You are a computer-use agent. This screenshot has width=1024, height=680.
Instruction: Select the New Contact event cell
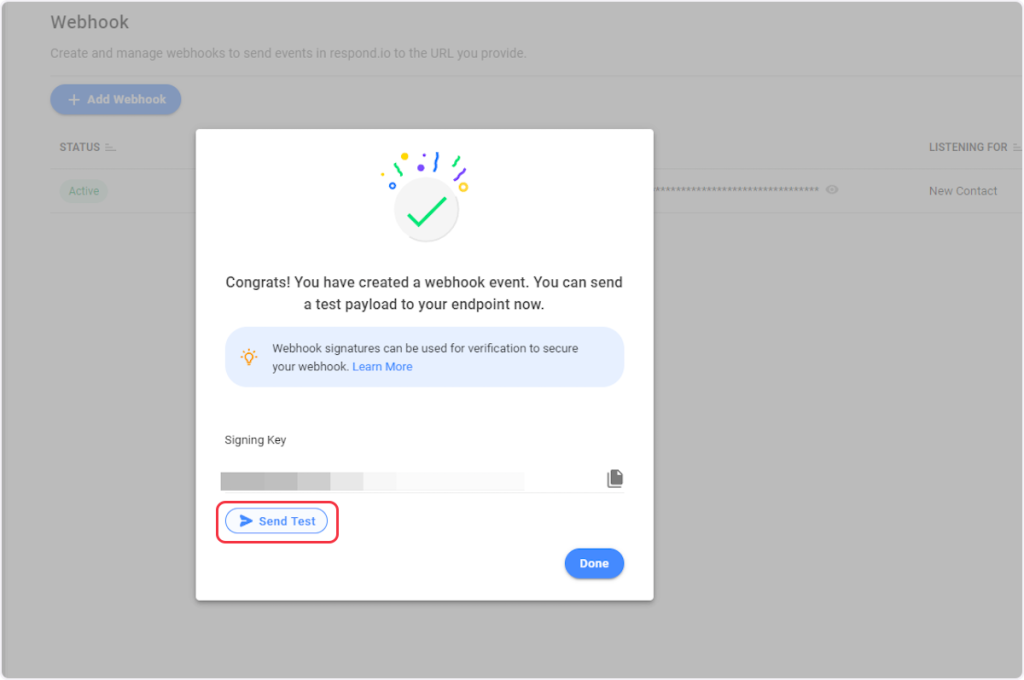(963, 191)
